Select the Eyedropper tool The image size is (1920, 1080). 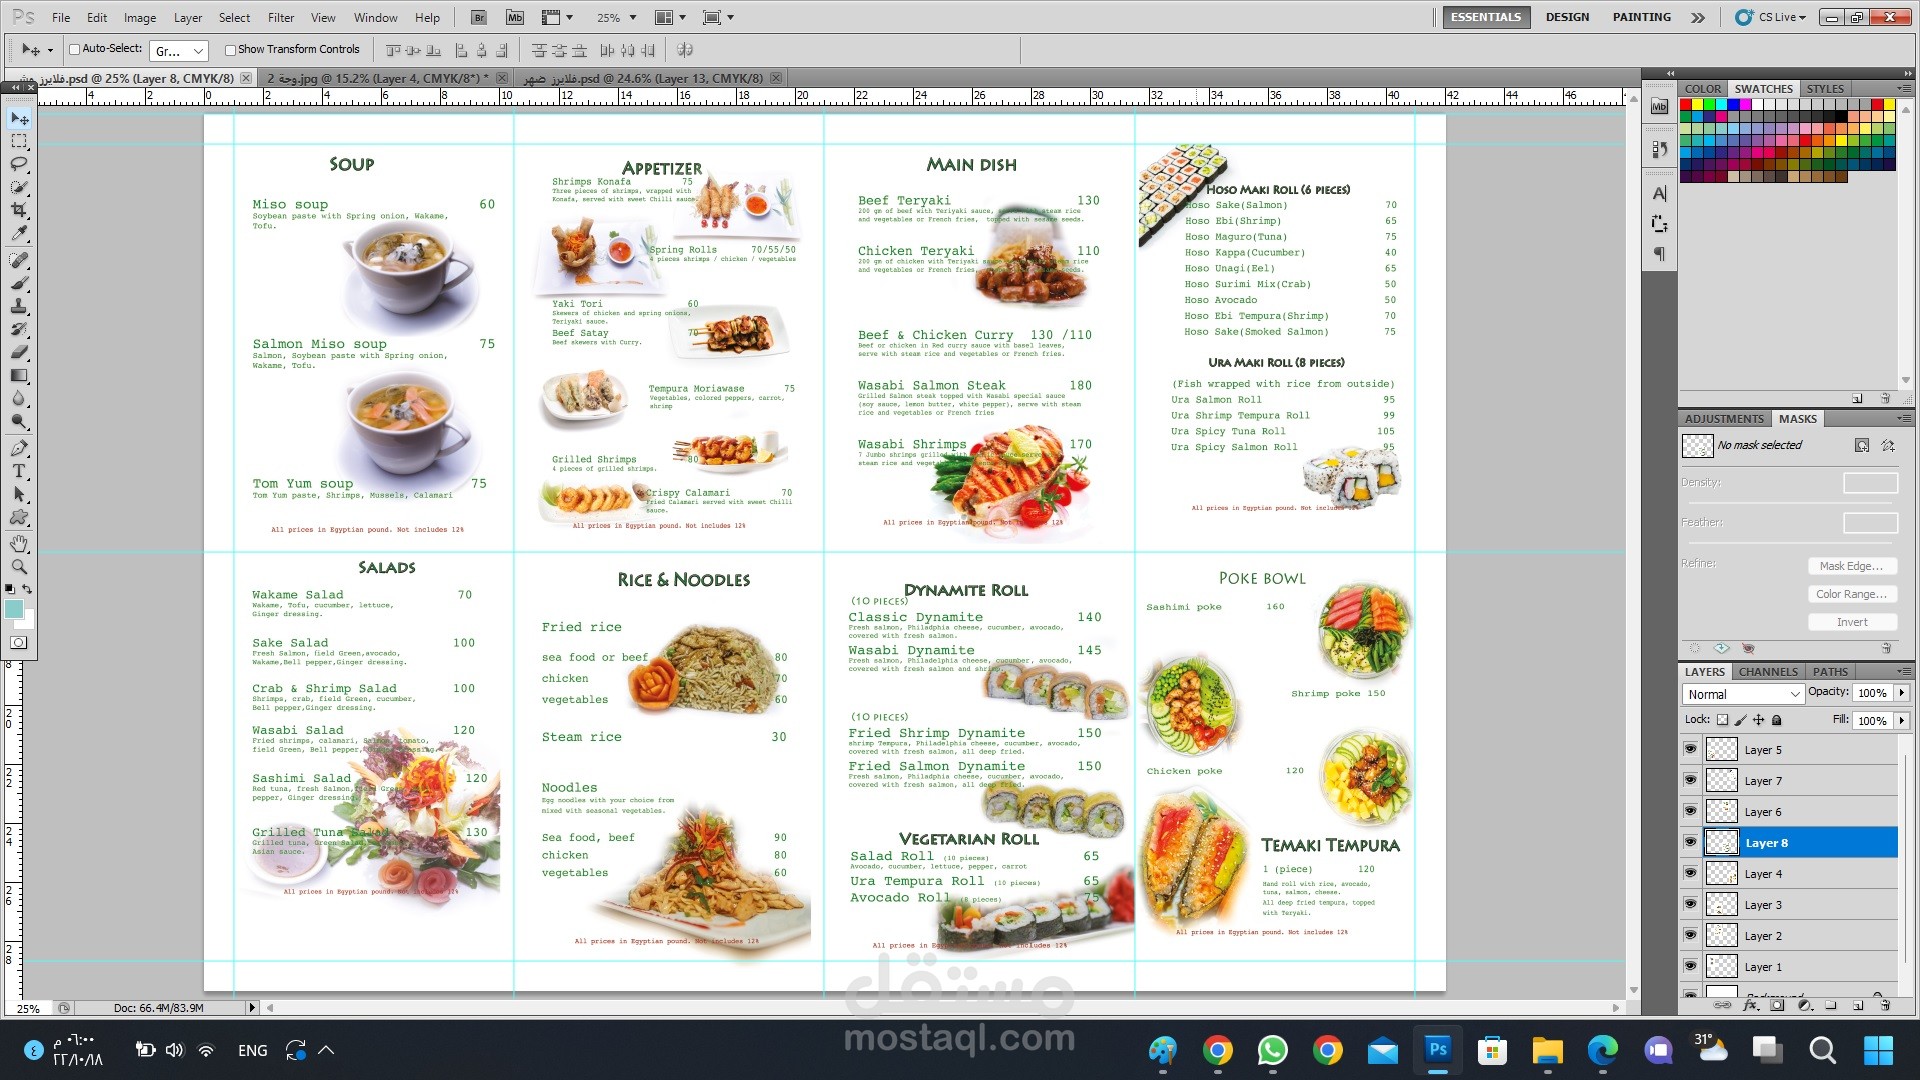coord(19,233)
